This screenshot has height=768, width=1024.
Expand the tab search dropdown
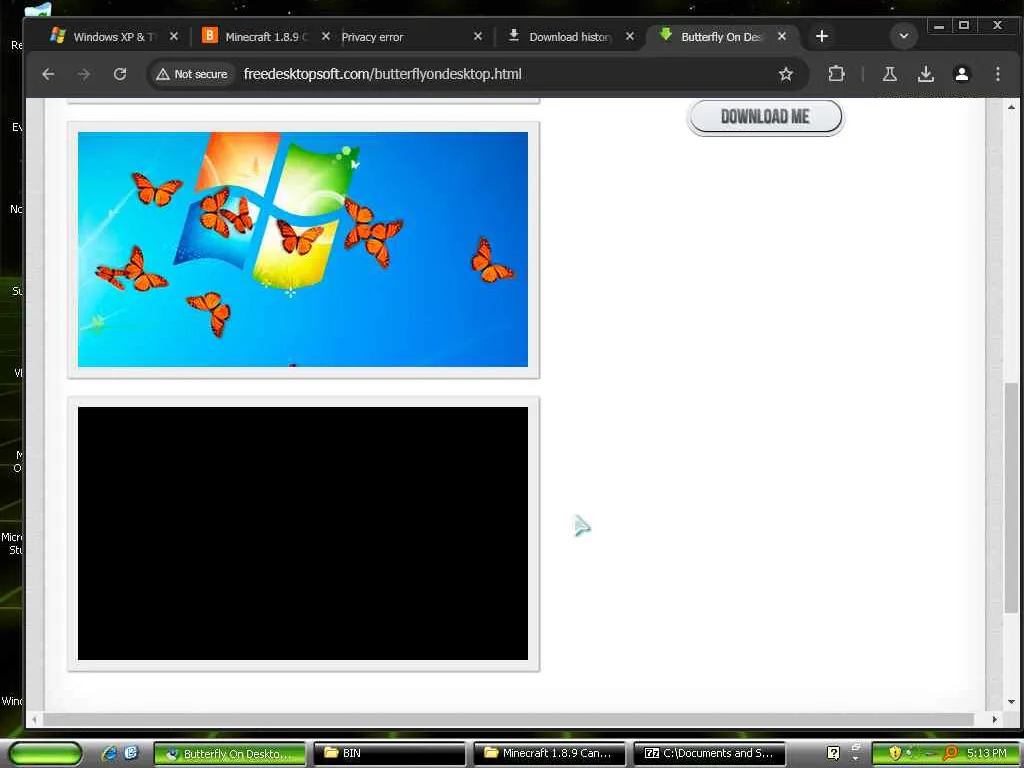click(904, 36)
